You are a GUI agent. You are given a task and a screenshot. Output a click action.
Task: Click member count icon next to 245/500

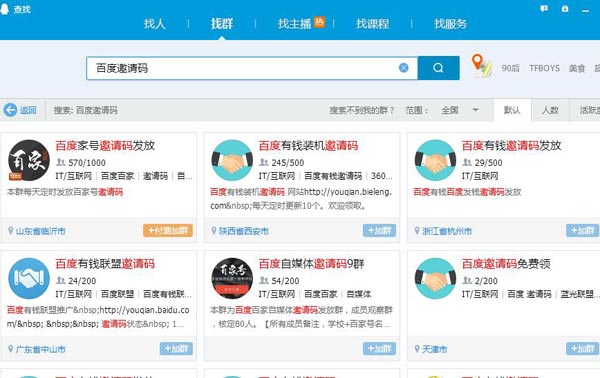pos(264,162)
